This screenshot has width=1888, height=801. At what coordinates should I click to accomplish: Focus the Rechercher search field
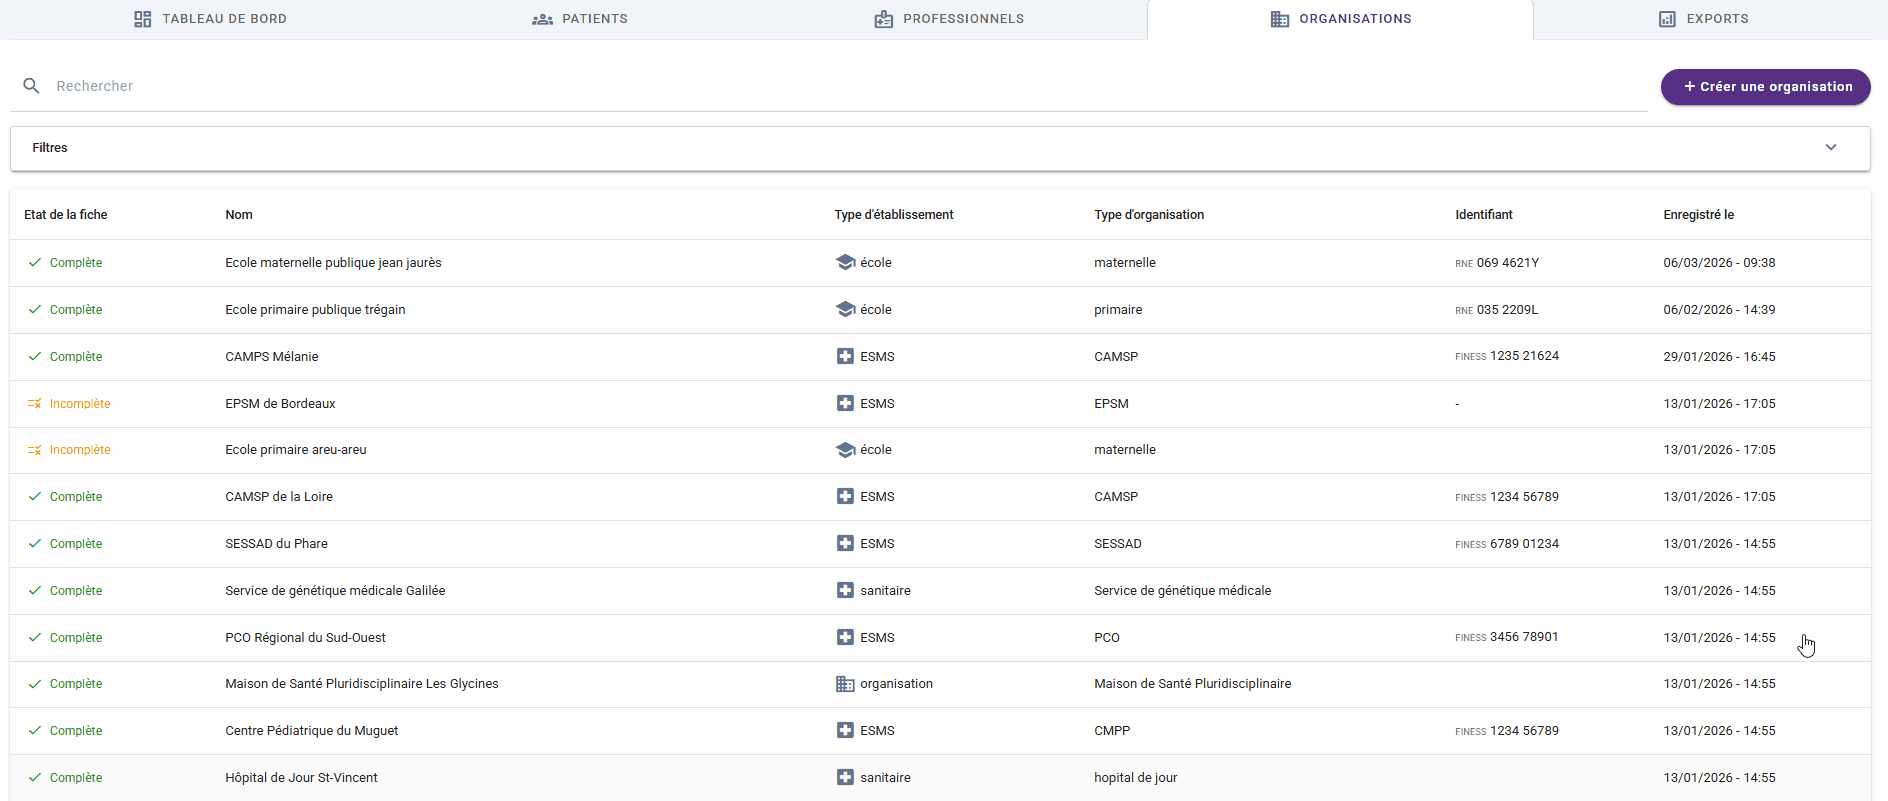click(x=800, y=86)
